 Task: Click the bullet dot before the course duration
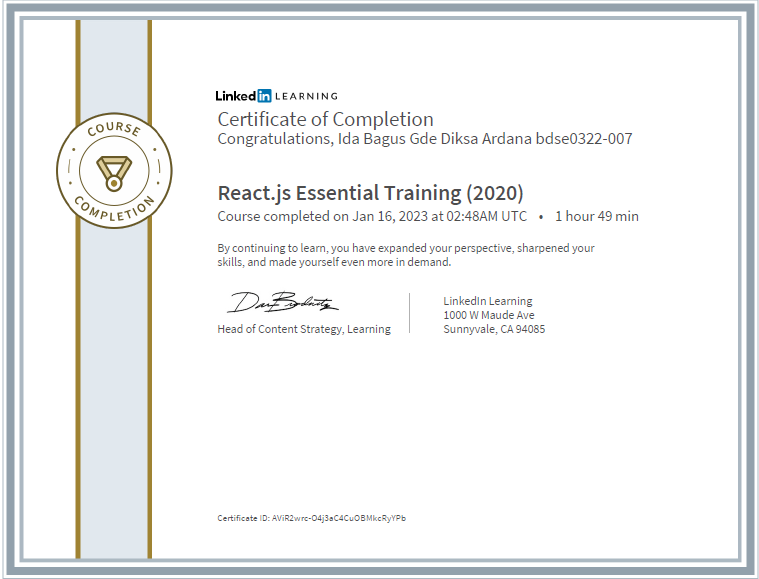click(541, 216)
